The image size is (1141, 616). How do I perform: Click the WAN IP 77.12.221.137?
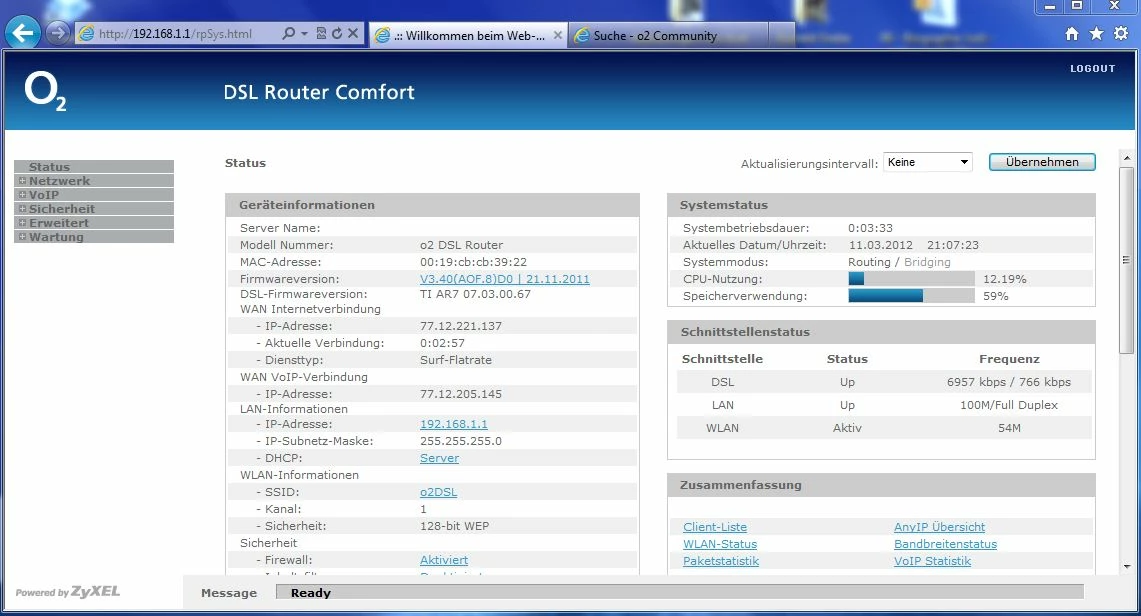(461, 326)
